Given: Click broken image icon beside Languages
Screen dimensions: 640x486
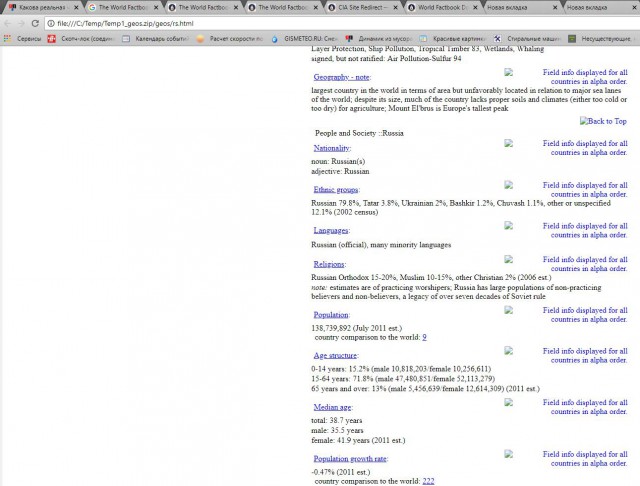Looking at the screenshot, I should [x=508, y=225].
